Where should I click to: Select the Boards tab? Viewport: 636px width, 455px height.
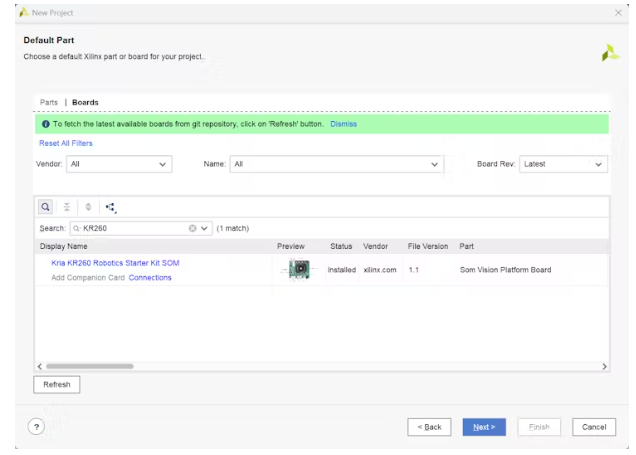[85, 102]
